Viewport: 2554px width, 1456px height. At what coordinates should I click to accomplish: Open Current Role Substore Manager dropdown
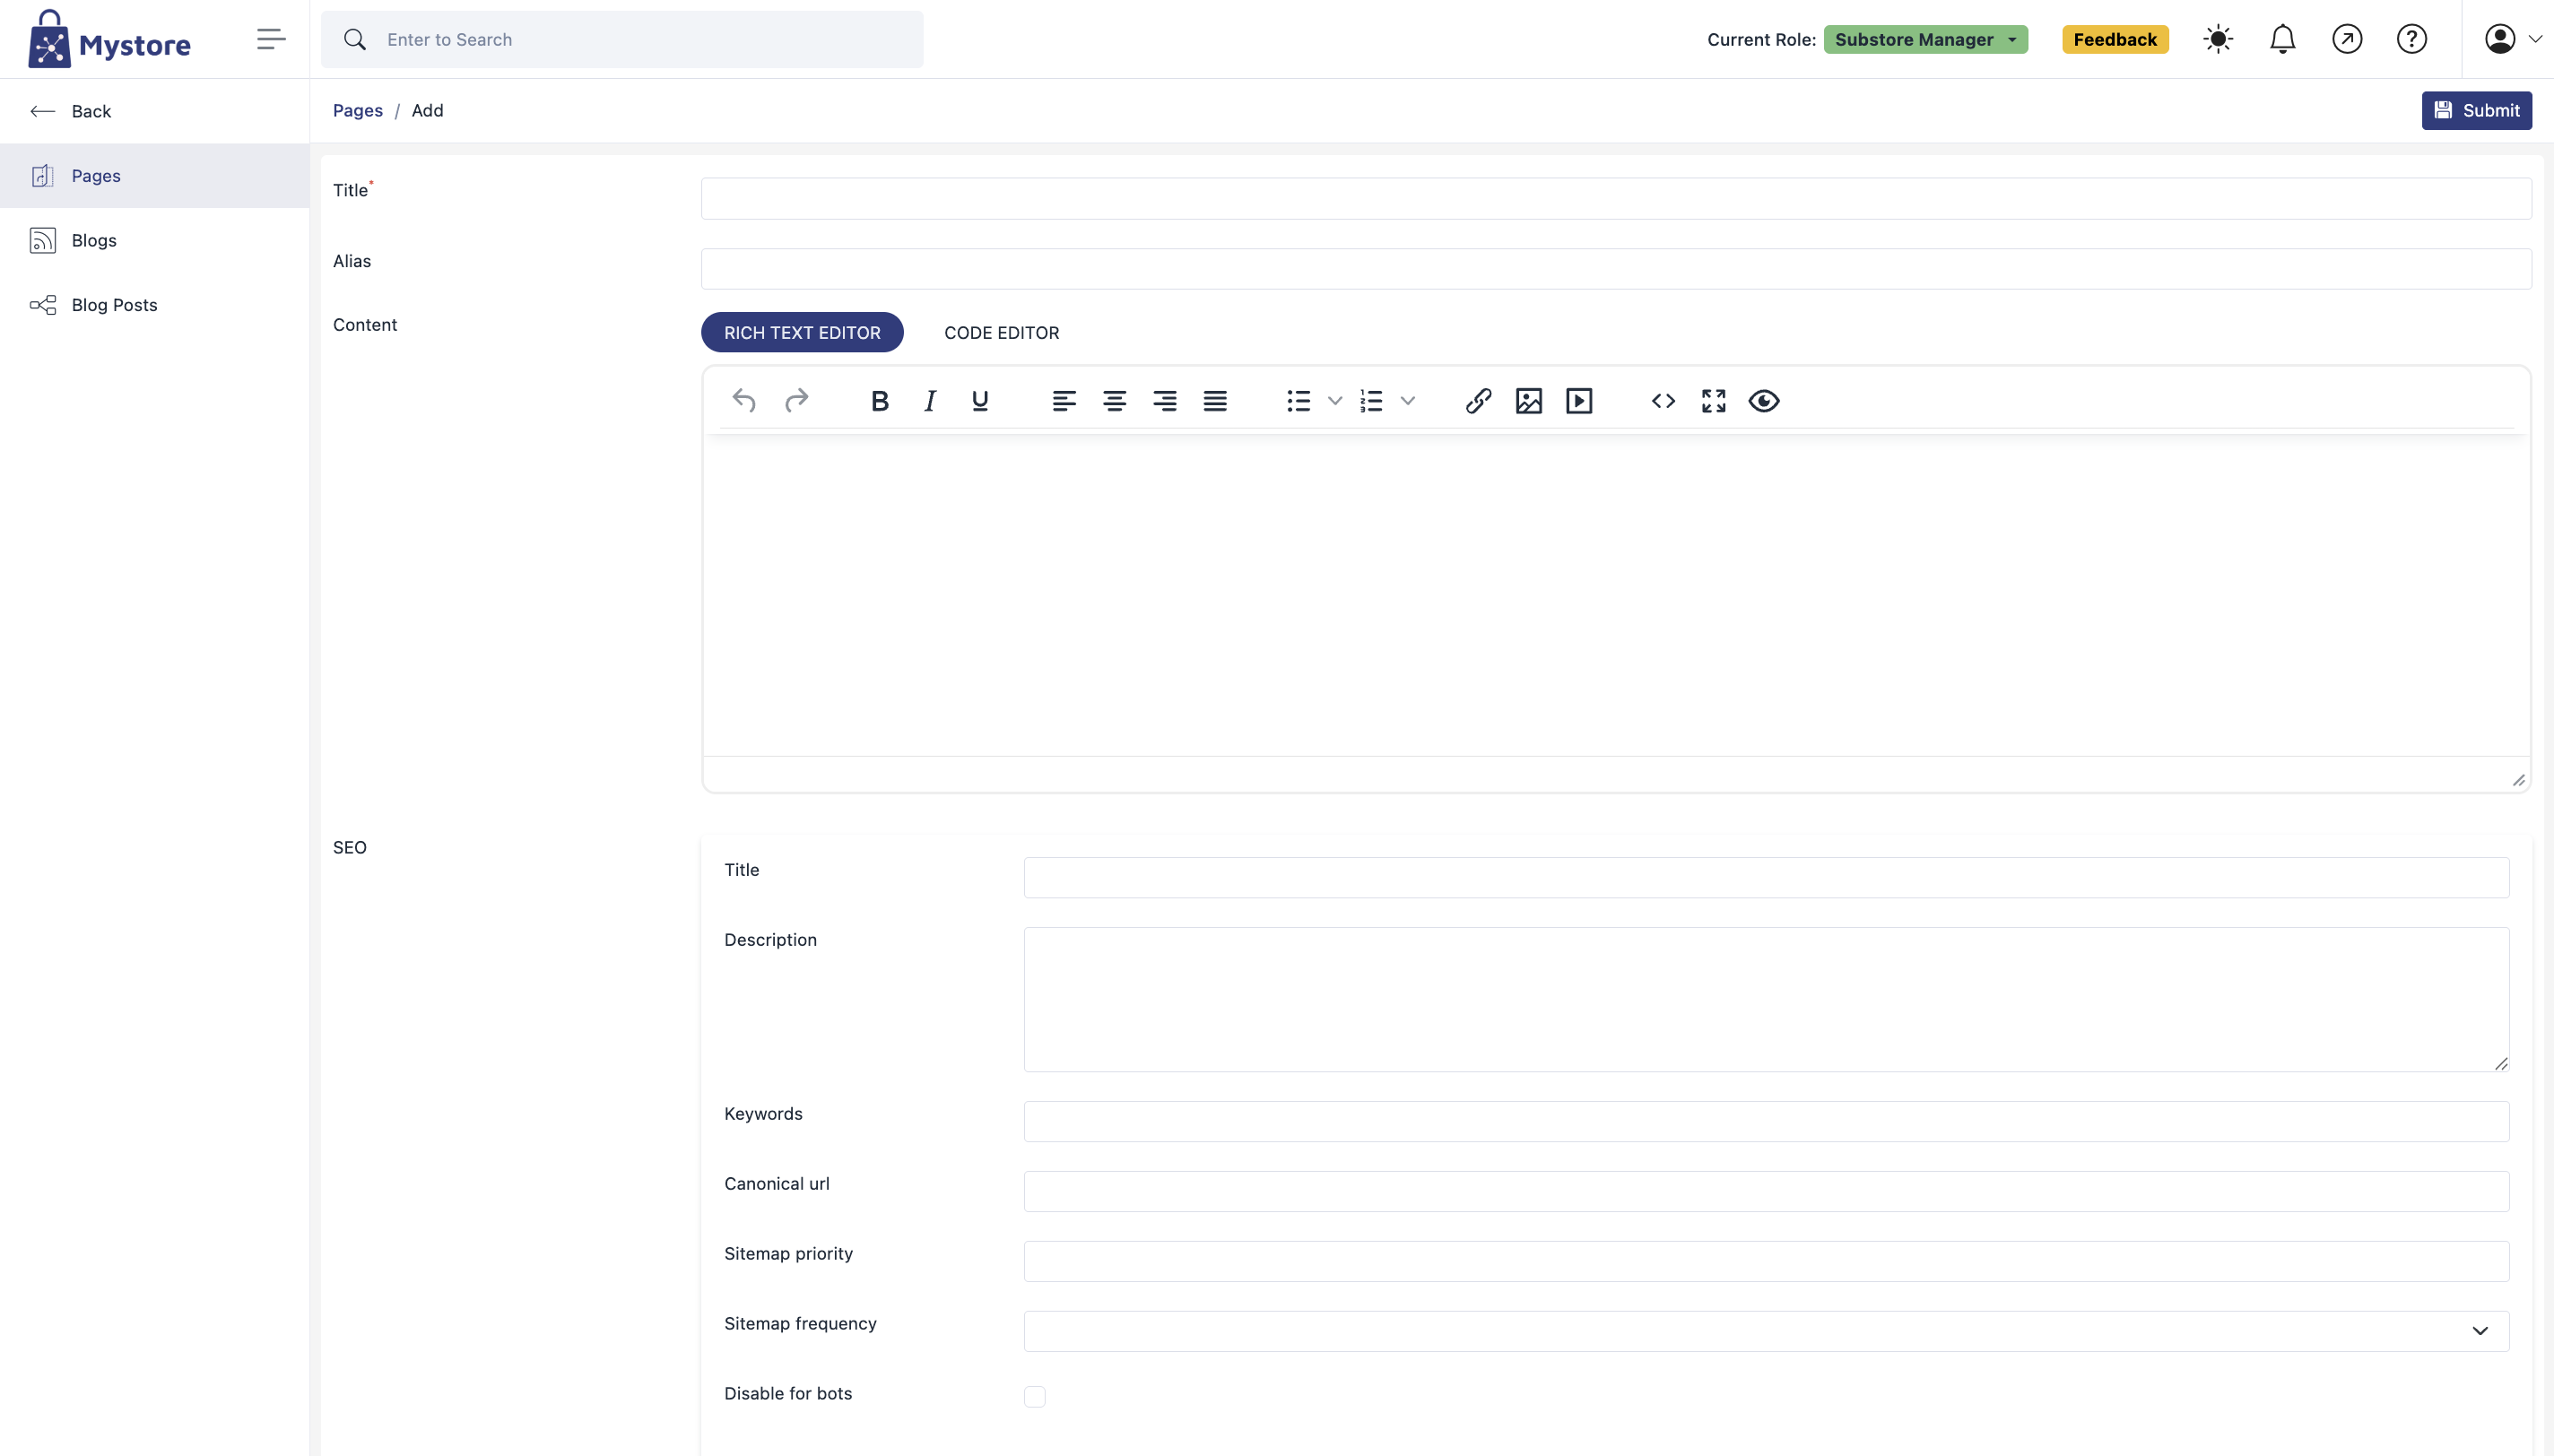click(x=1926, y=39)
